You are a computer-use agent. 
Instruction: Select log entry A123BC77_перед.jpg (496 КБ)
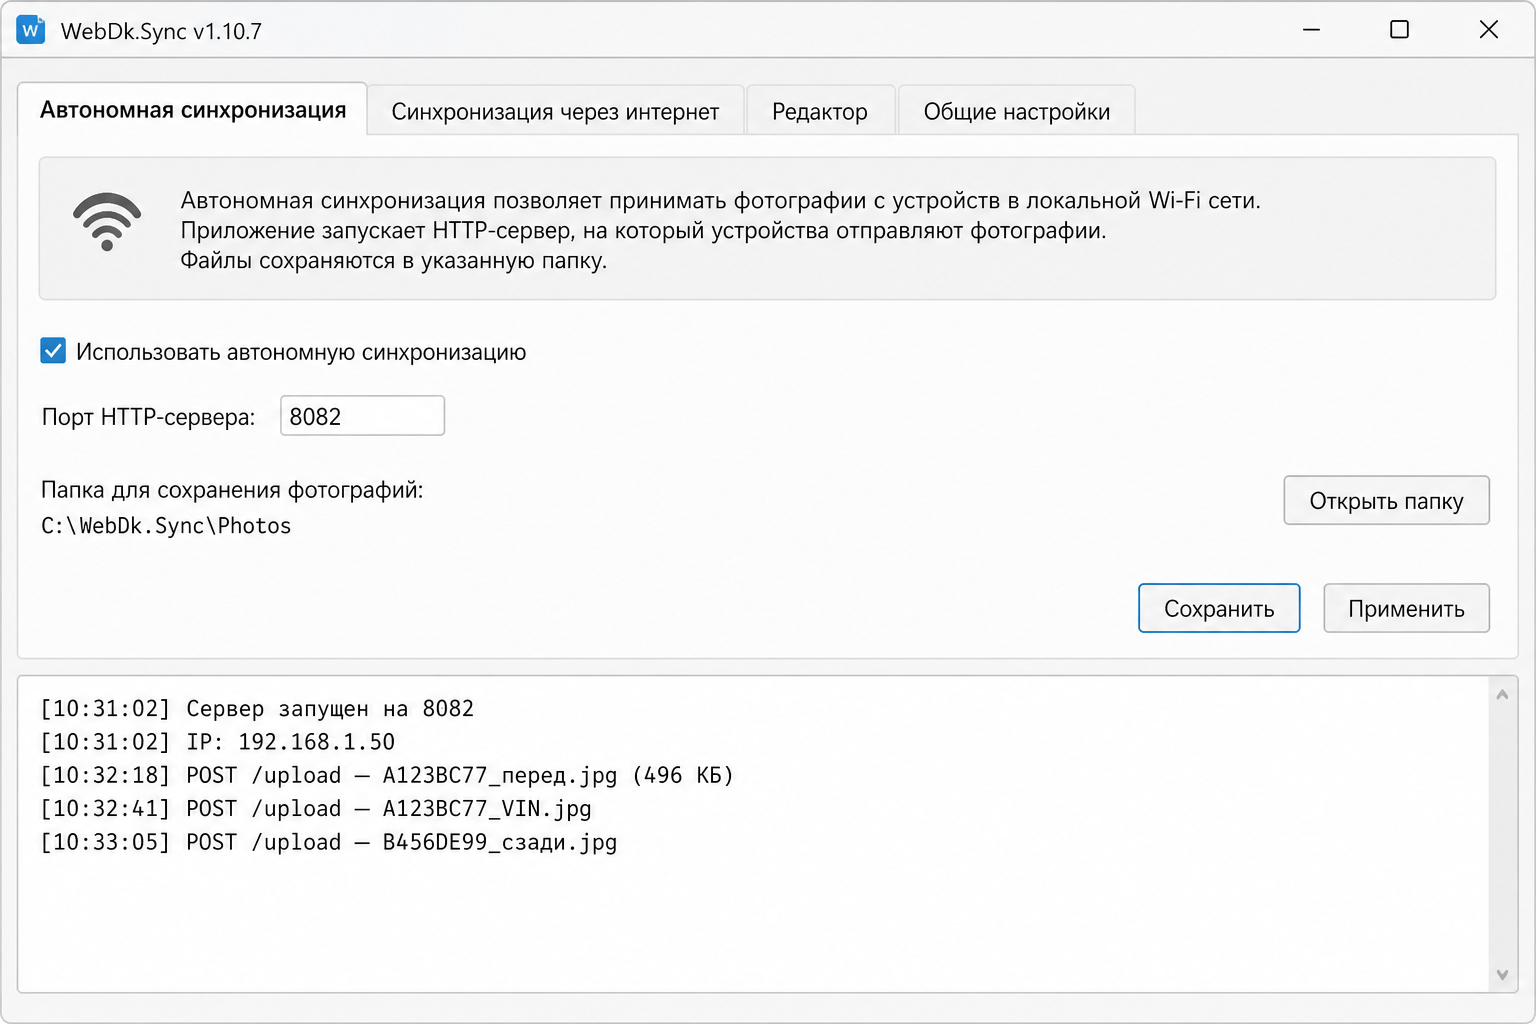[x=387, y=776]
